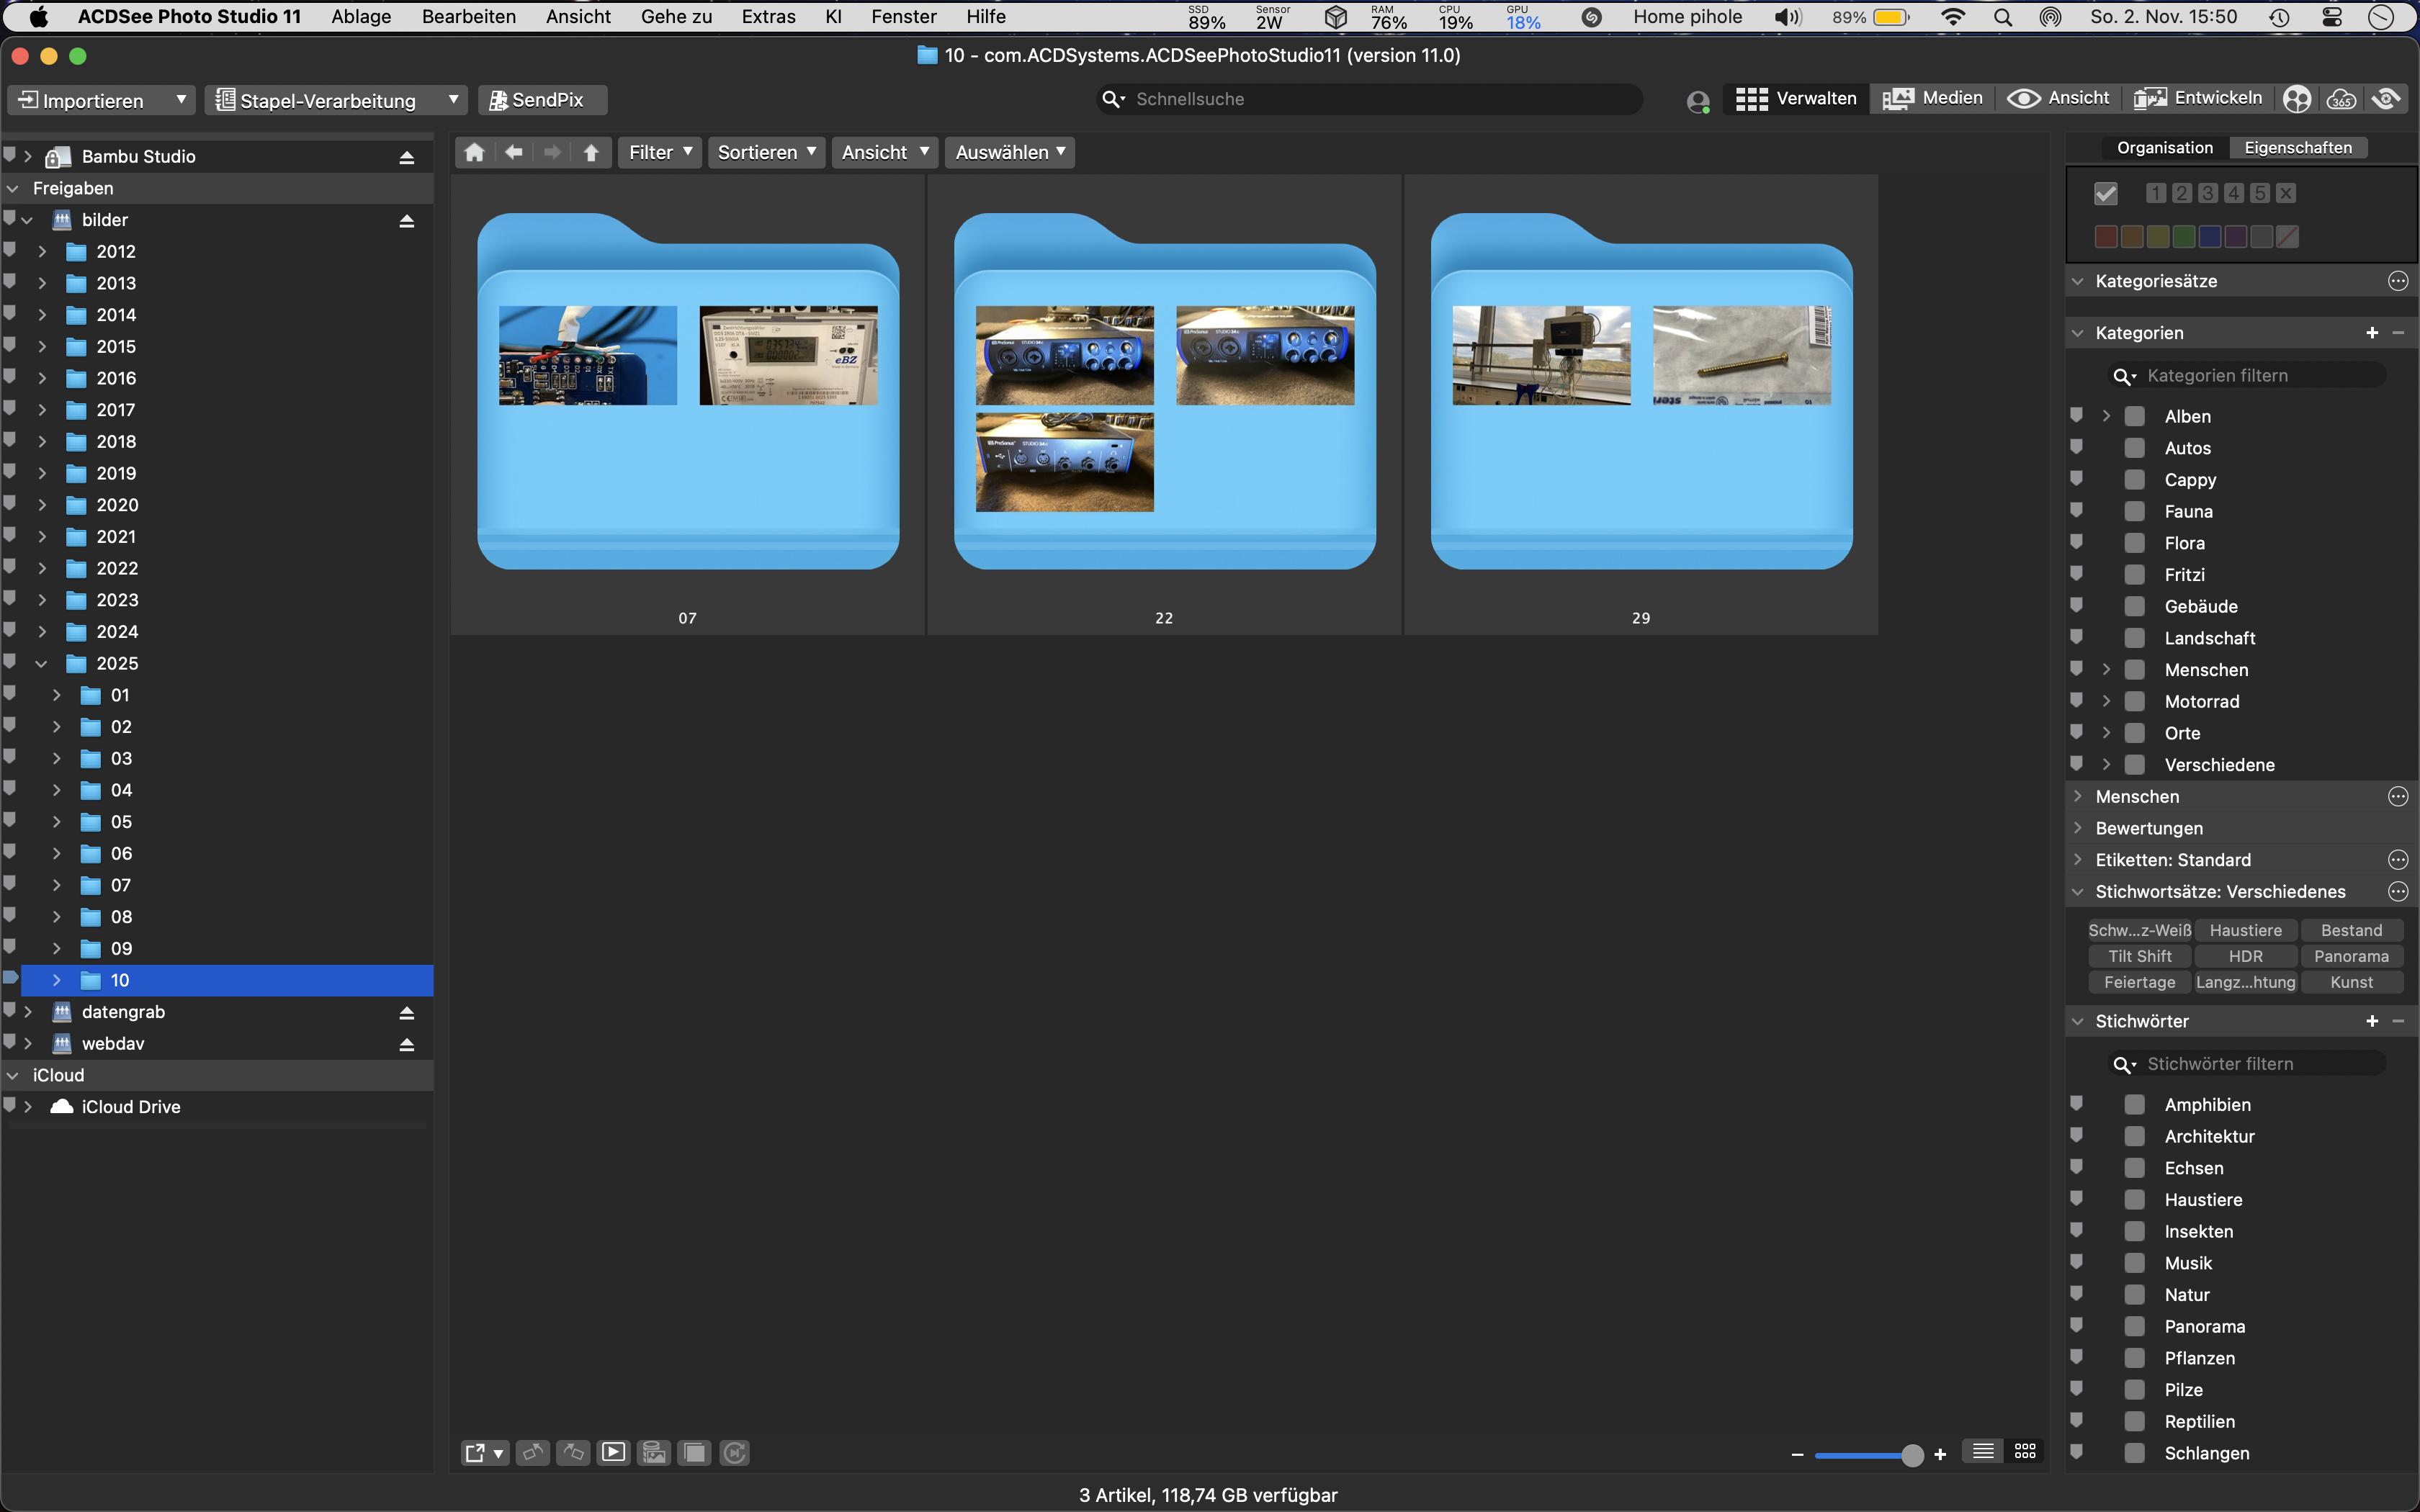
Task: Open the Extras menu
Action: point(768,17)
